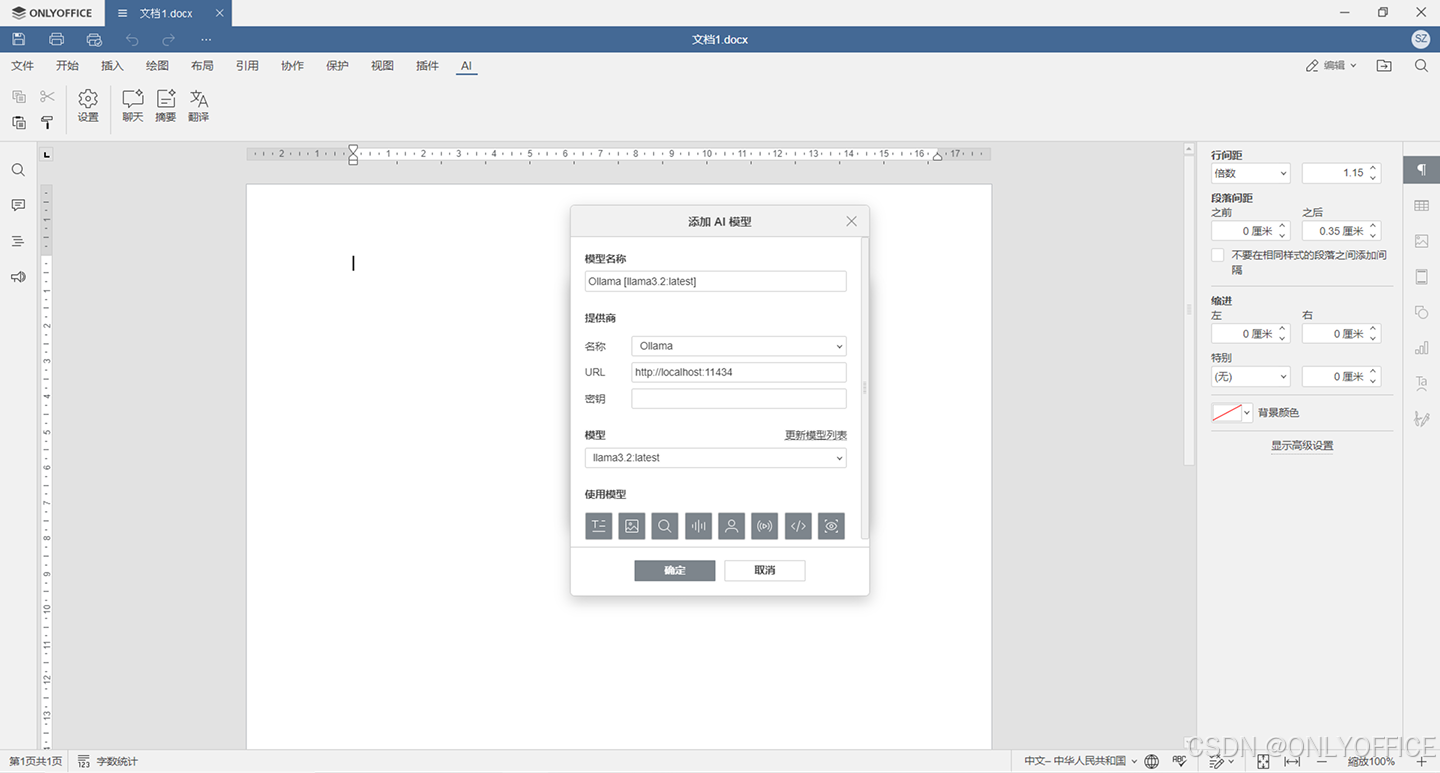
Task: Open the 模型 llama3.2:latest dropdown
Action: (716, 458)
